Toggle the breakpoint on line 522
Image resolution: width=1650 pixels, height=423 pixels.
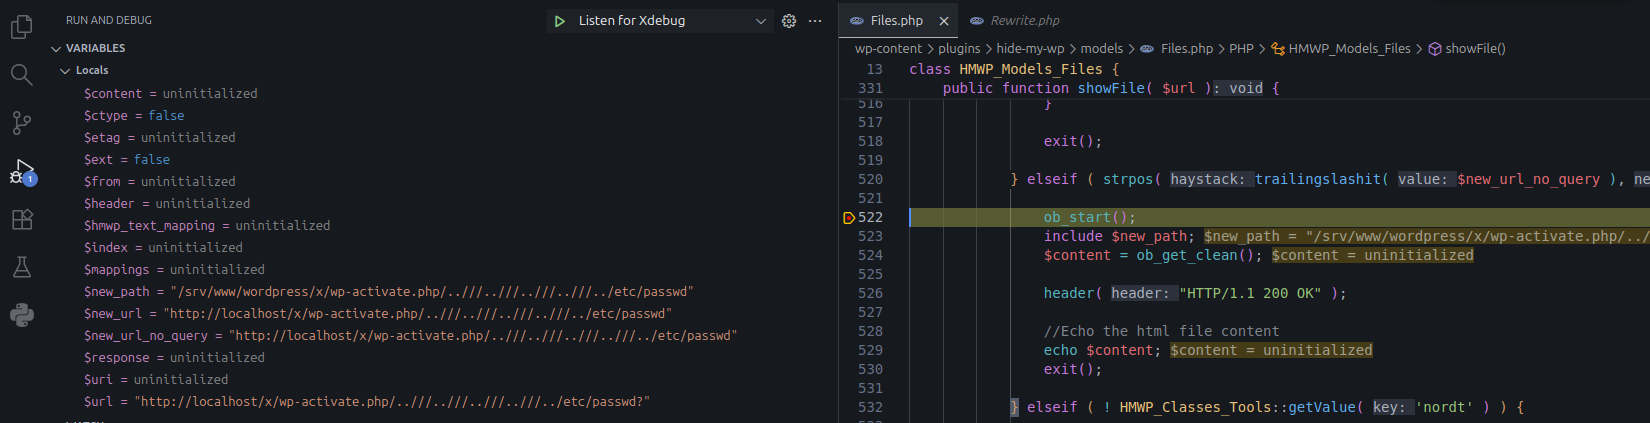point(849,218)
